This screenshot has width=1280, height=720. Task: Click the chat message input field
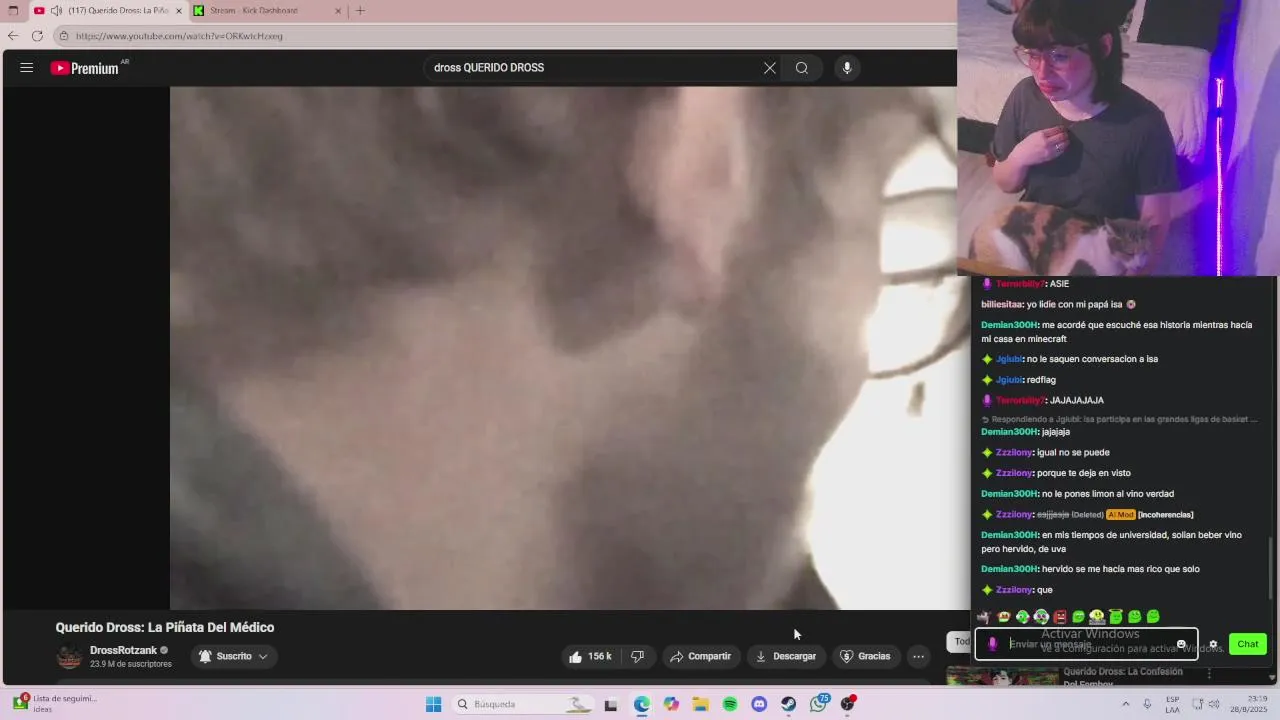[x=1086, y=644]
